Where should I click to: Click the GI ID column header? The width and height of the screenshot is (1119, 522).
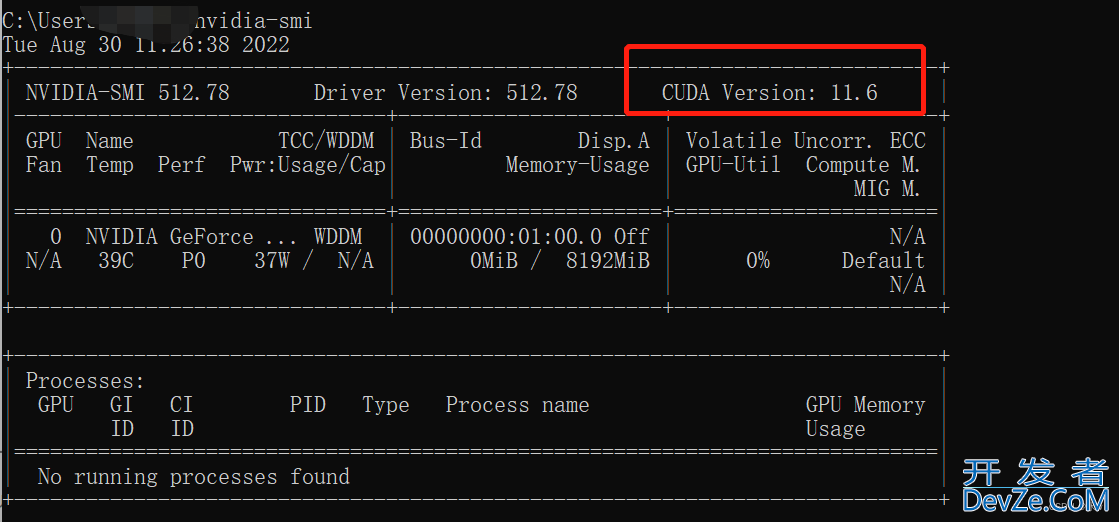tap(121, 417)
